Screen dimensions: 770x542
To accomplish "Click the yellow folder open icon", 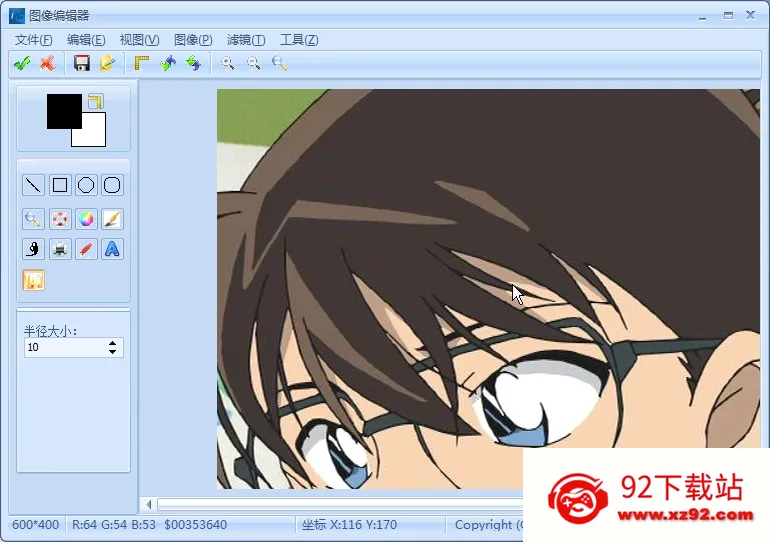I will click(x=107, y=63).
